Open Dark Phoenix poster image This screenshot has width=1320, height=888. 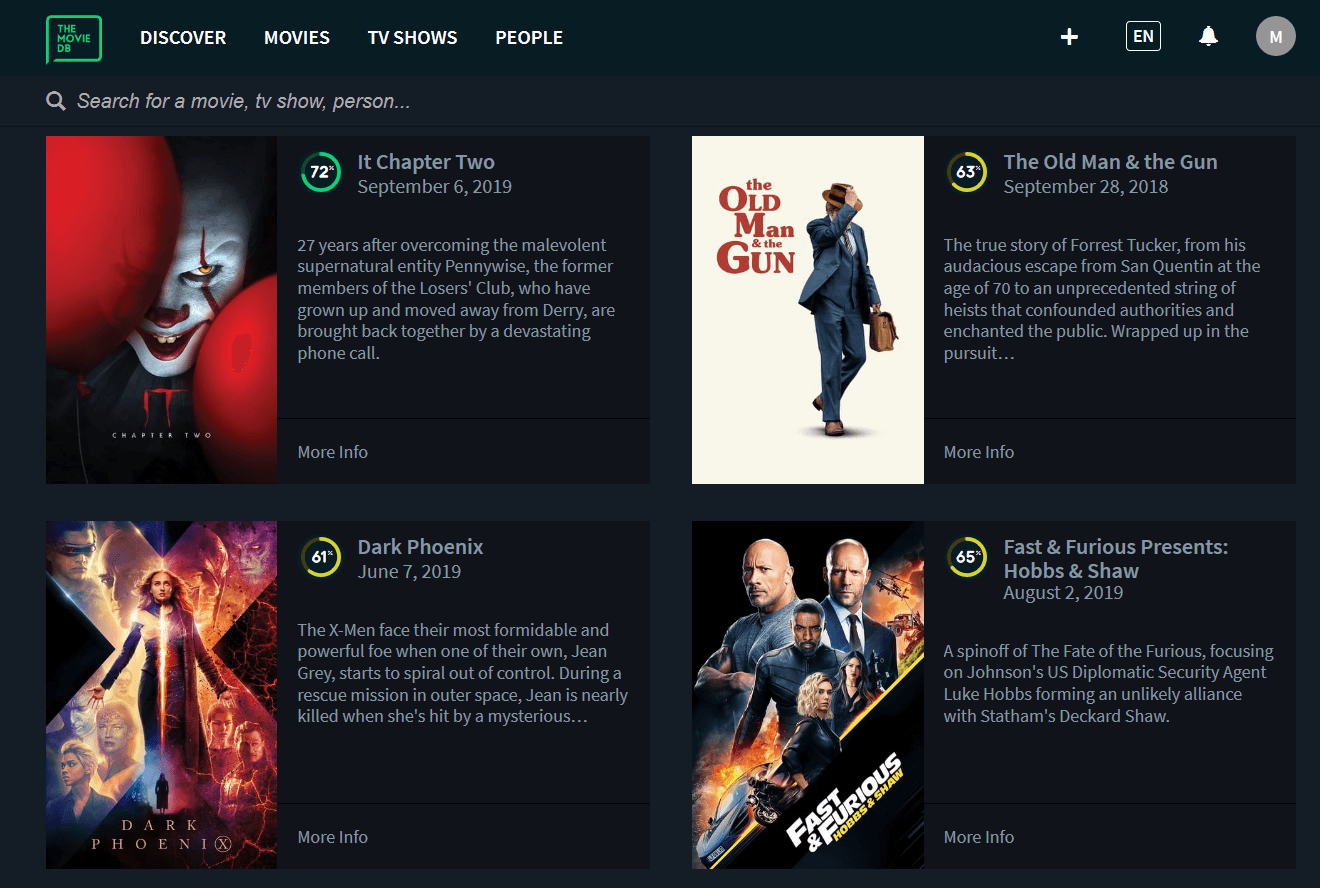[162, 695]
